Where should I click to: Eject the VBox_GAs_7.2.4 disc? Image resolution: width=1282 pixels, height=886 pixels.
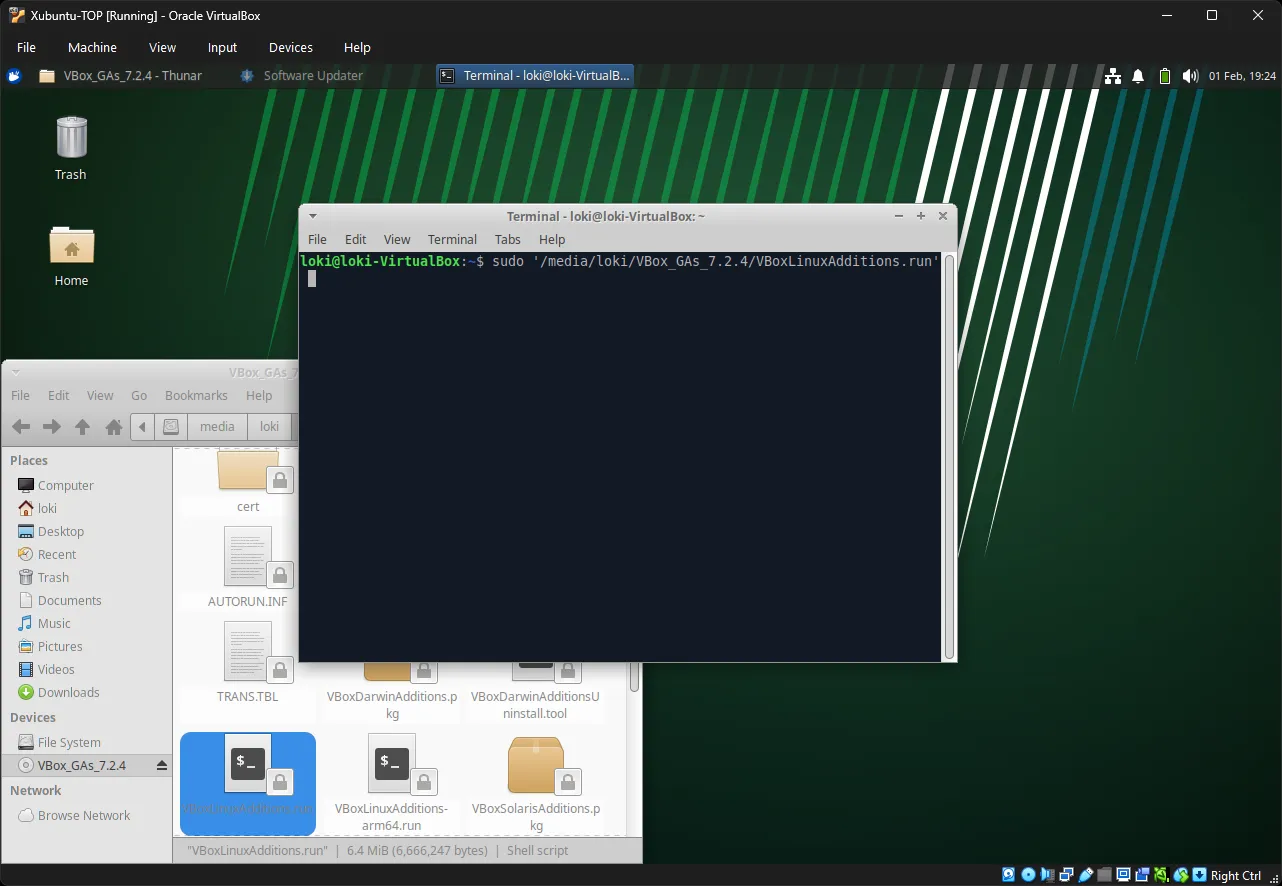162,766
